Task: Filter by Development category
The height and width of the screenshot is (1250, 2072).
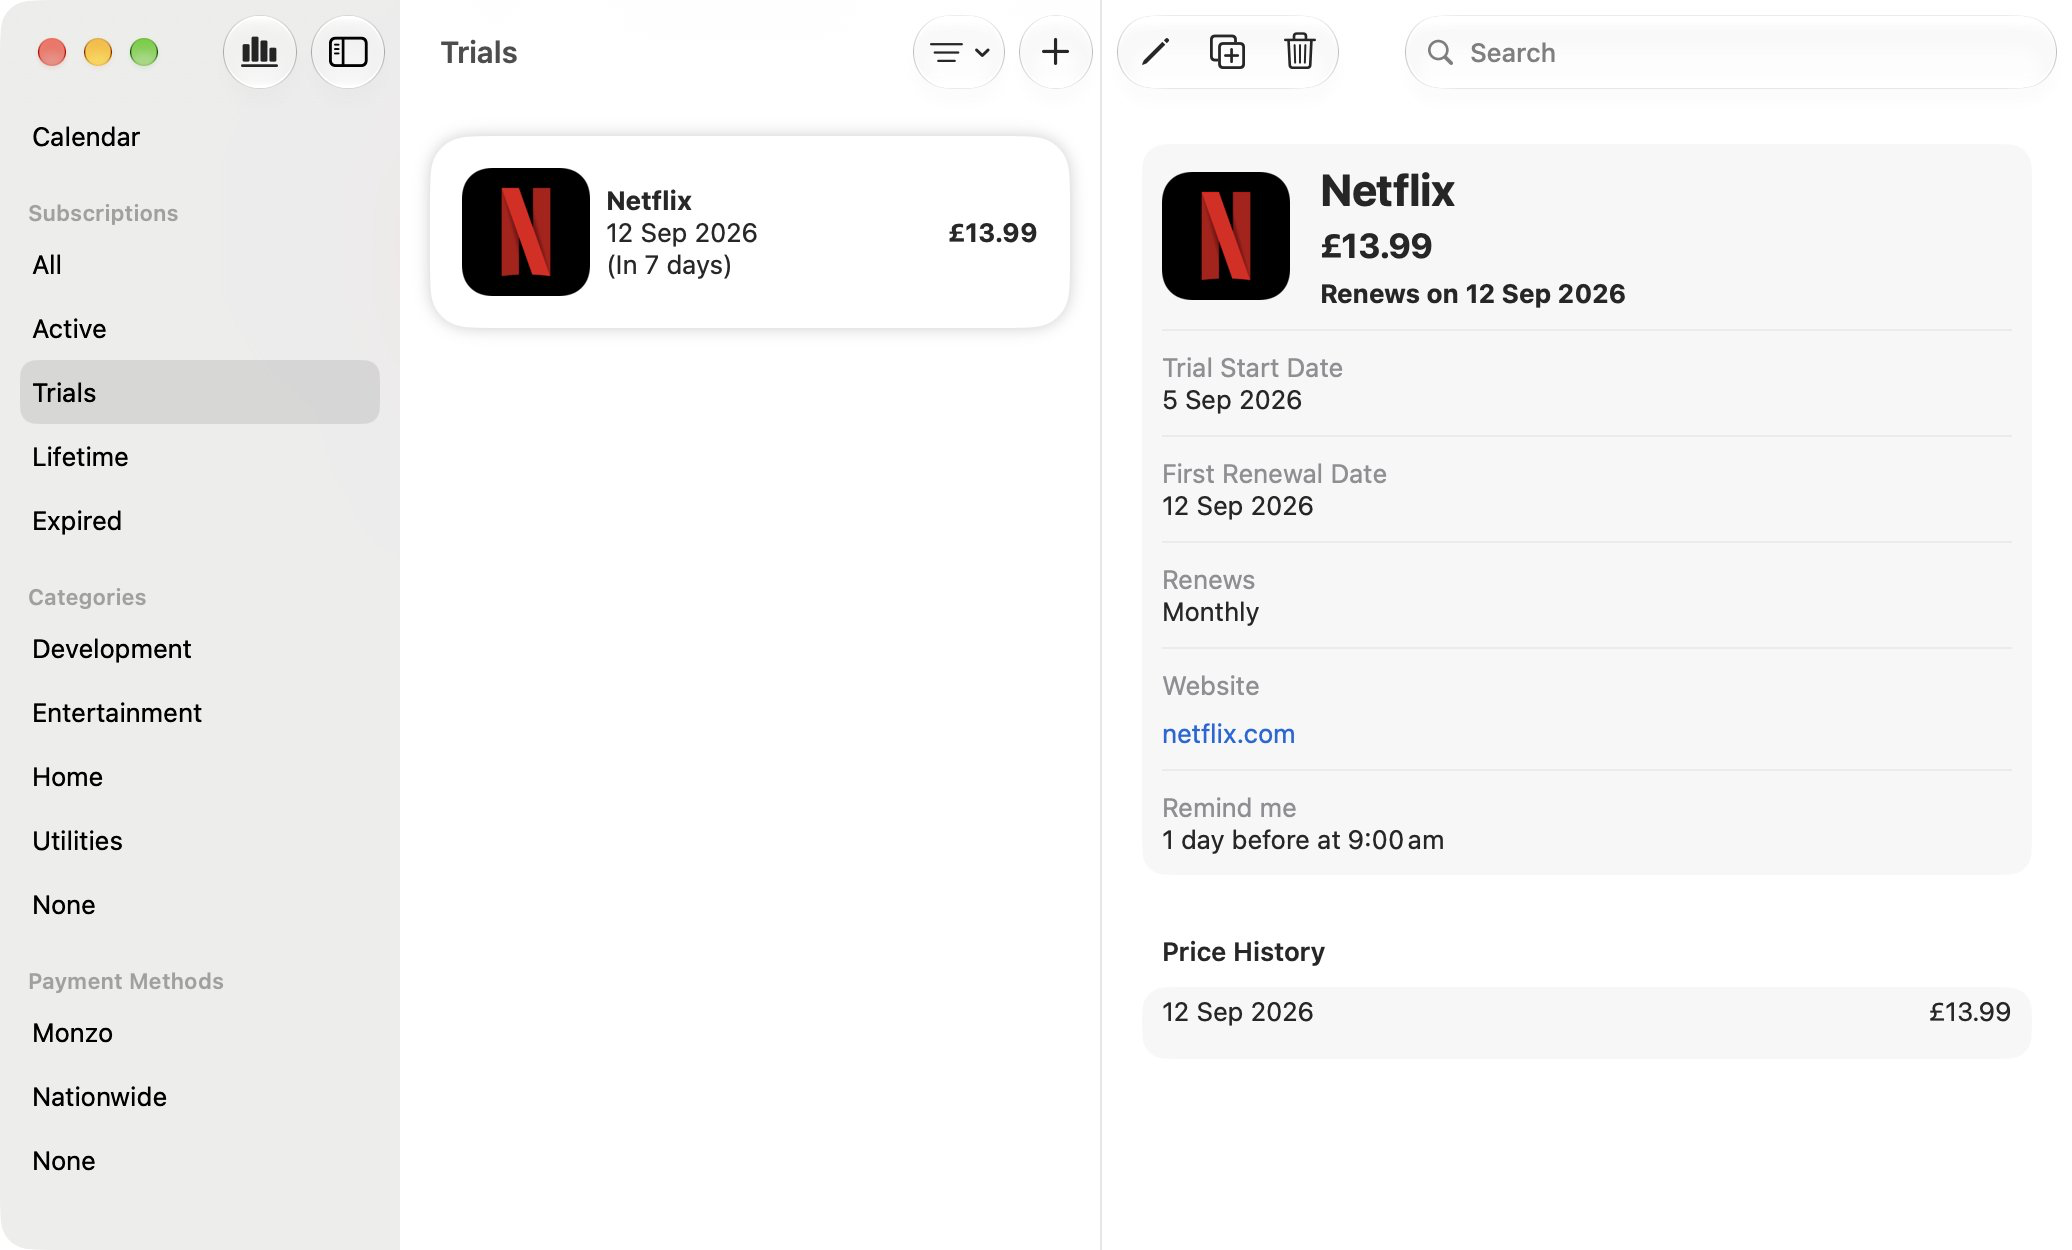Action: (200, 649)
